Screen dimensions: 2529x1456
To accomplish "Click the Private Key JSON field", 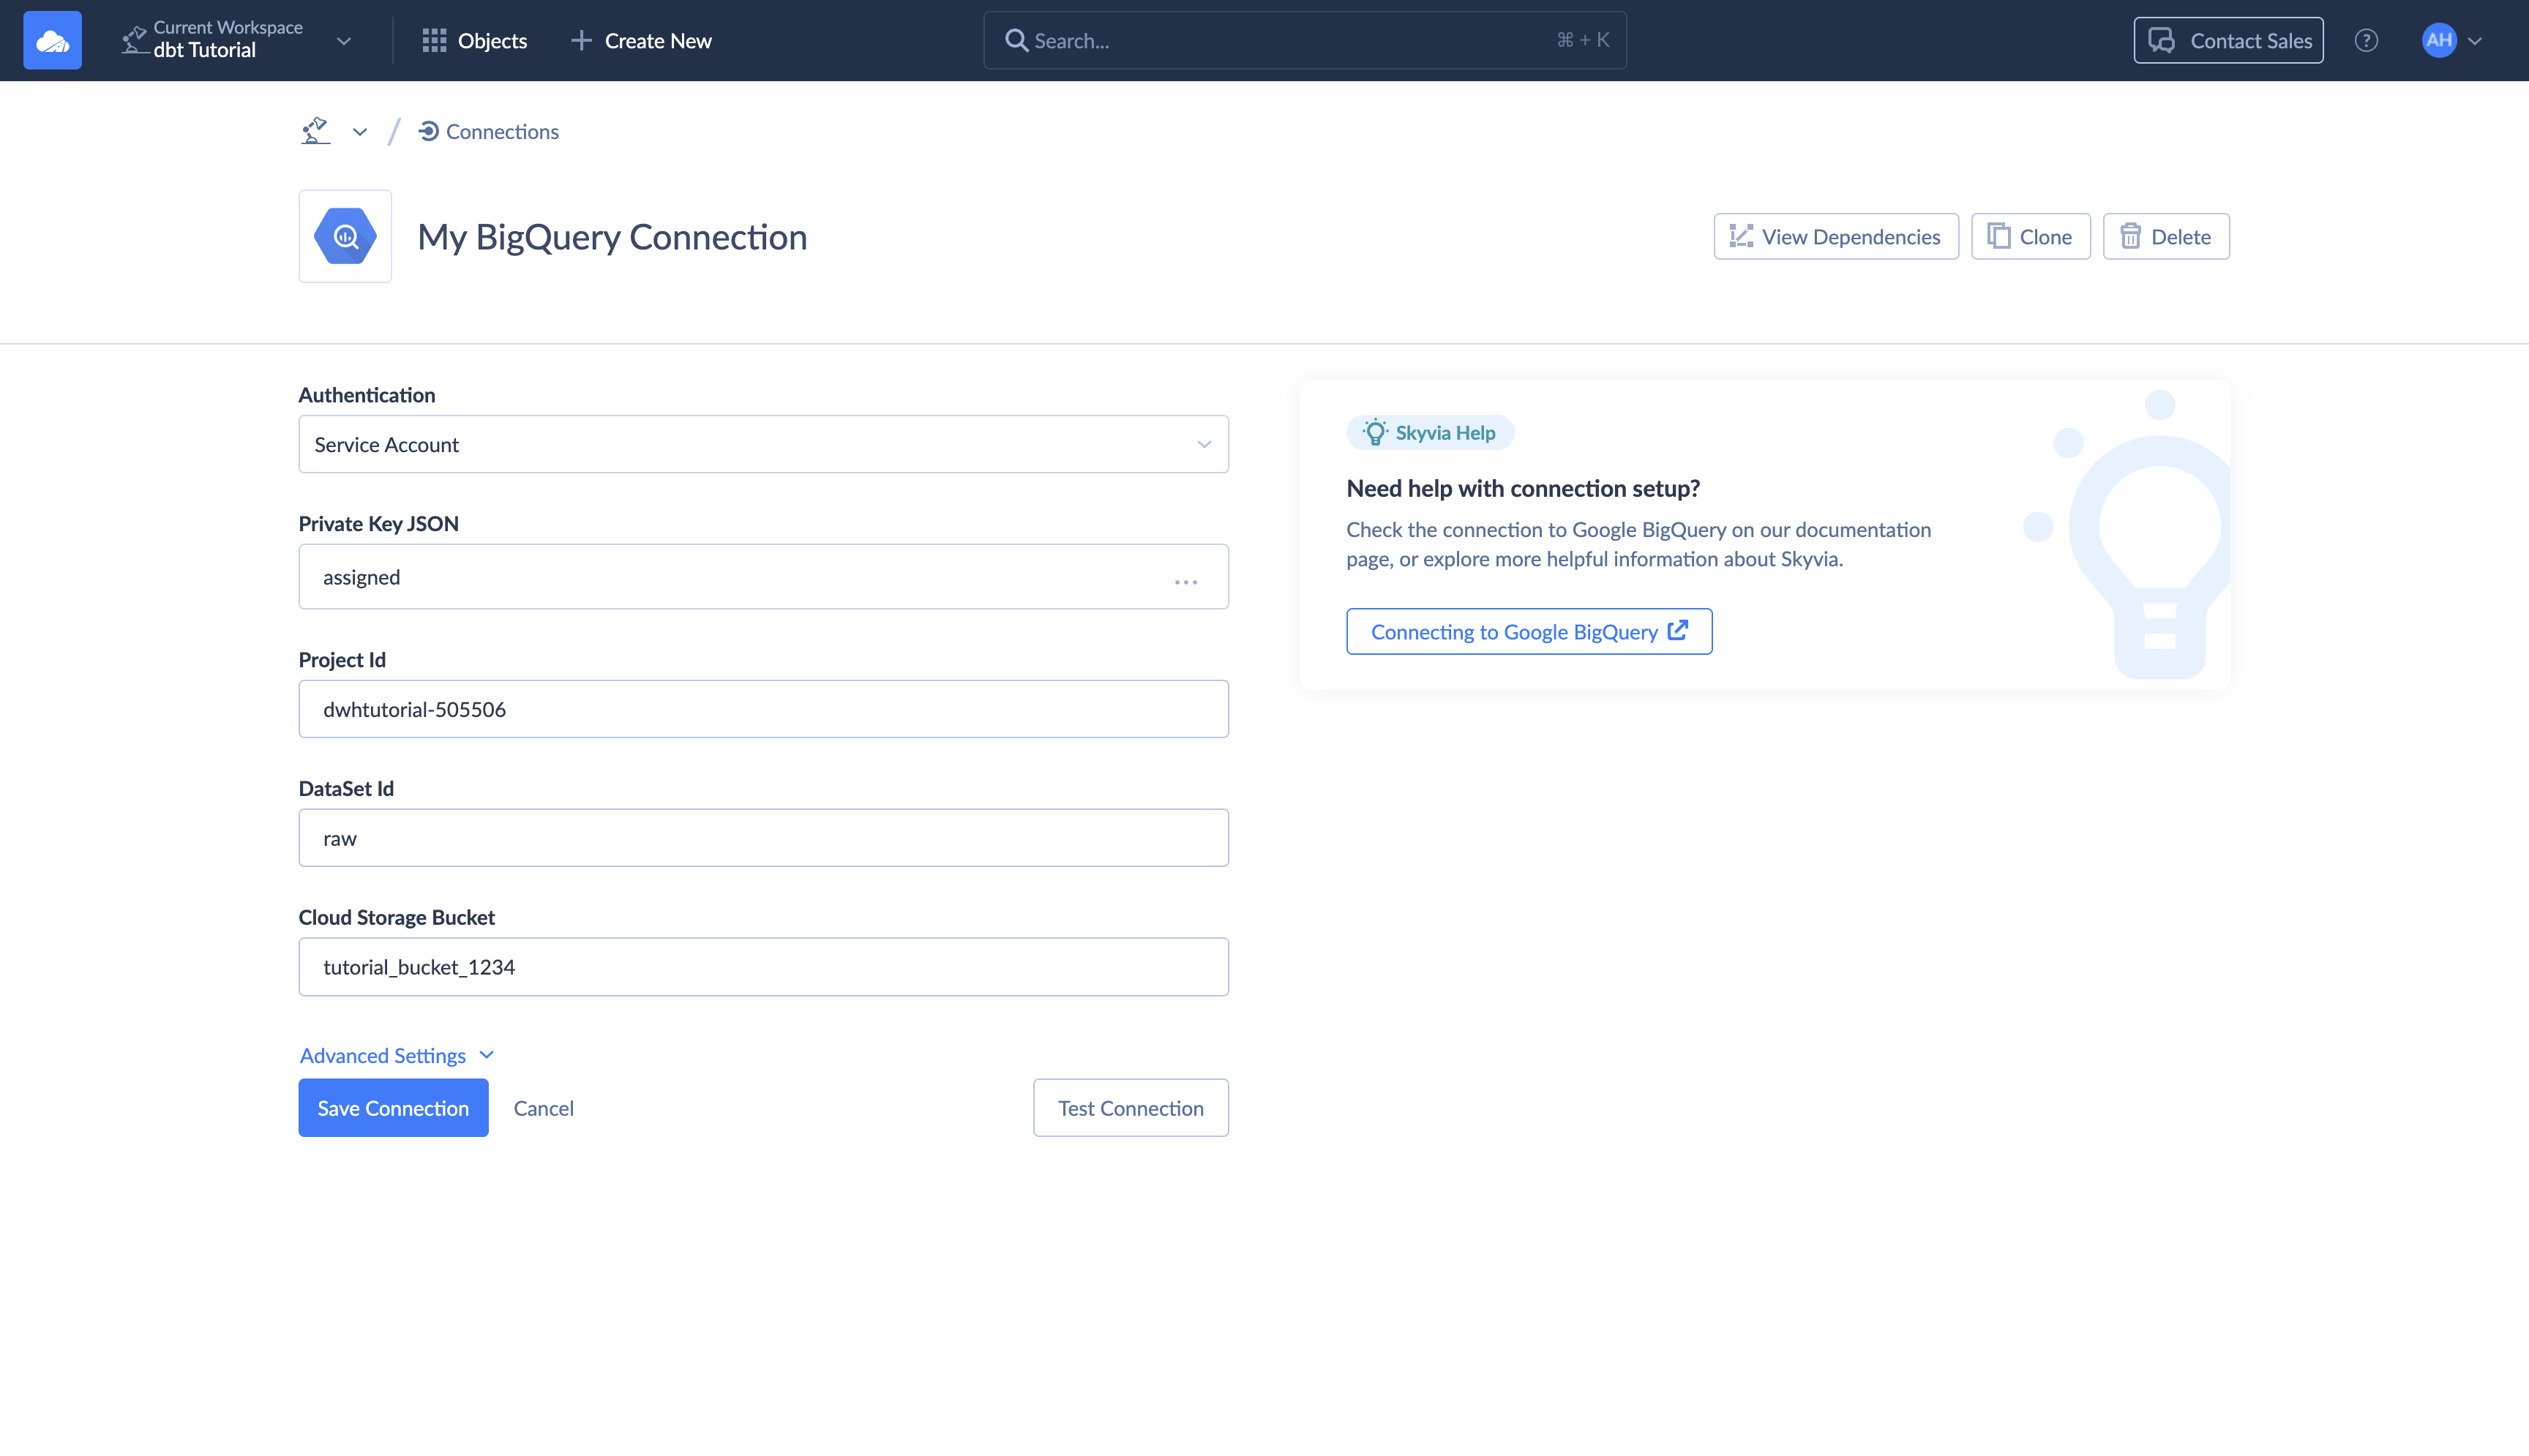I will tap(763, 576).
